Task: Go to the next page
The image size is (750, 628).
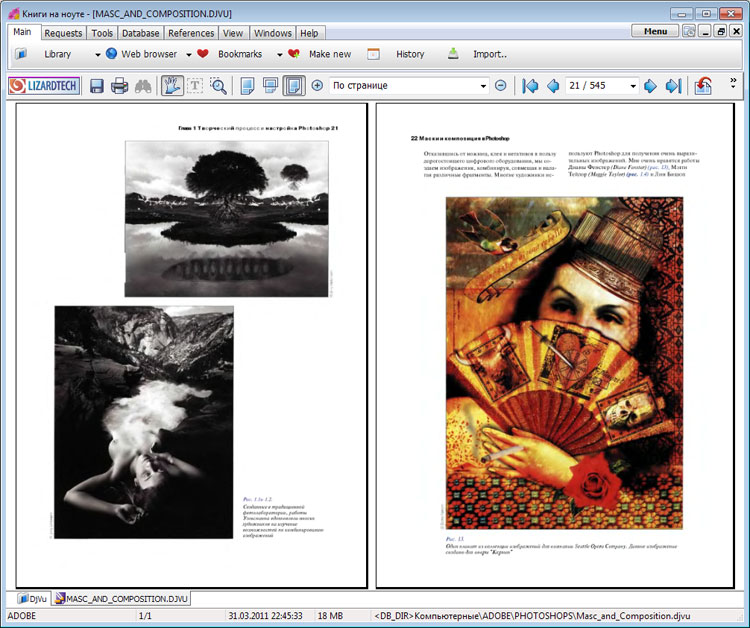Action: coord(650,86)
